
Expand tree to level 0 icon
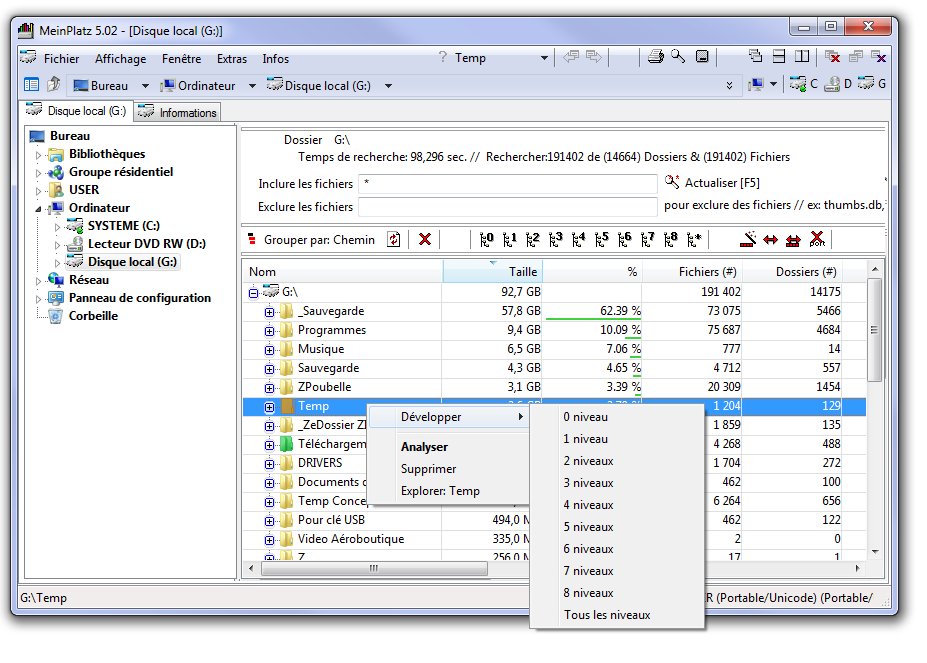point(486,240)
